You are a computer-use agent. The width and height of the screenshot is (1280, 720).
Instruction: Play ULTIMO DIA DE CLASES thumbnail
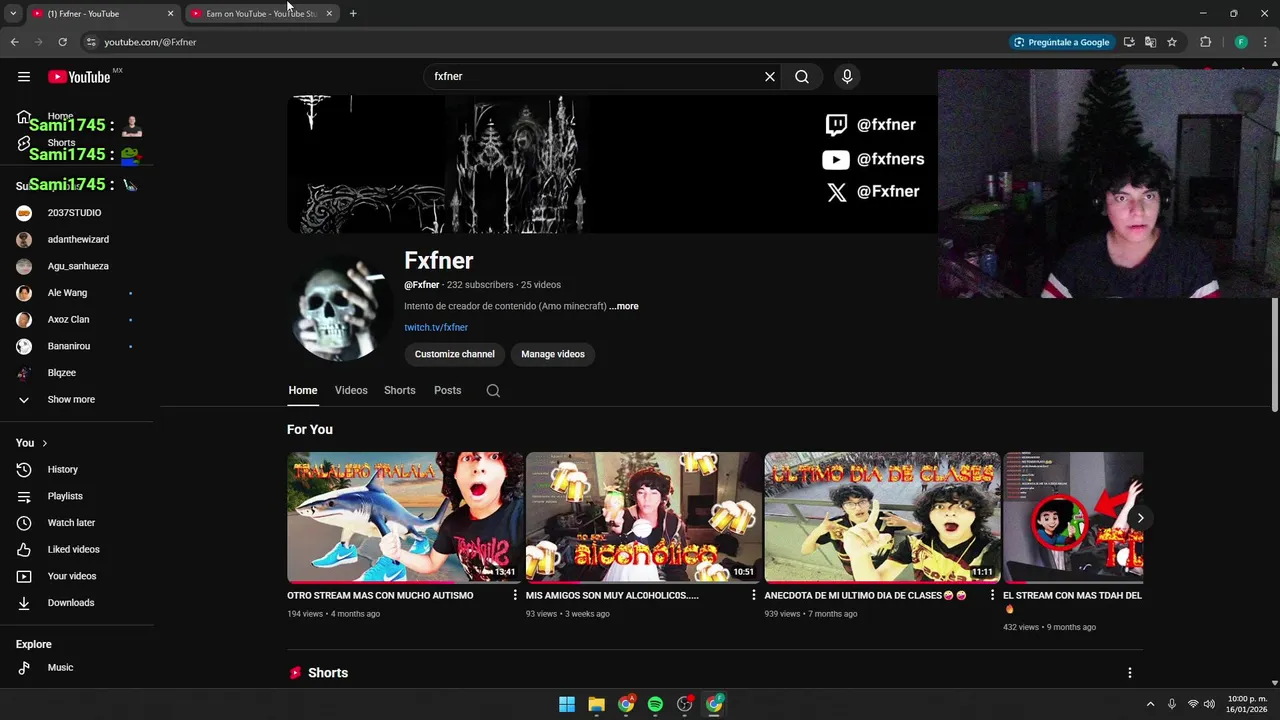(x=882, y=517)
